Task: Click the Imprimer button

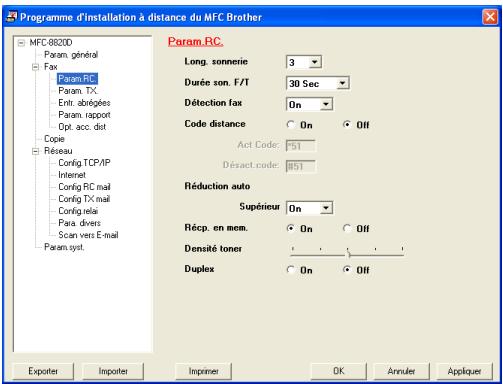Action: pyautogui.click(x=203, y=371)
